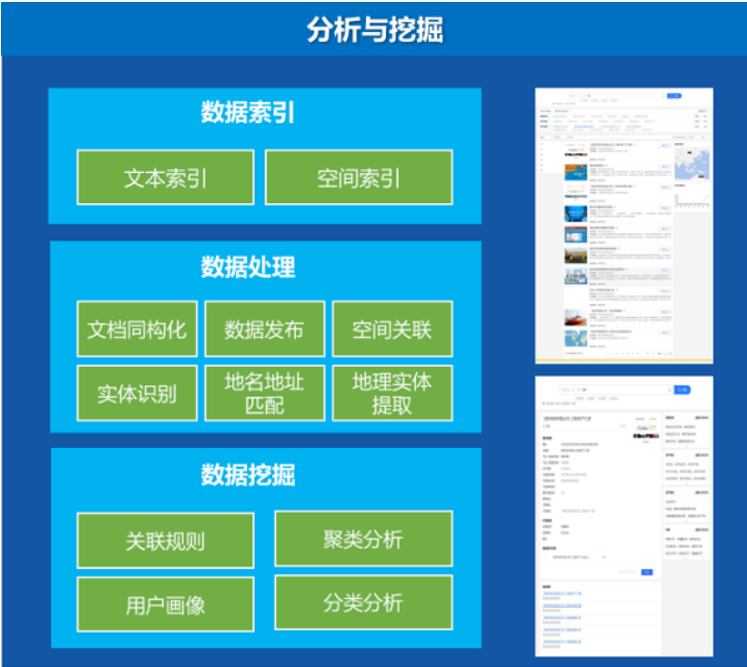This screenshot has height=667, width=747.
Task: Open the detail page thumbnail
Action: [624, 516]
